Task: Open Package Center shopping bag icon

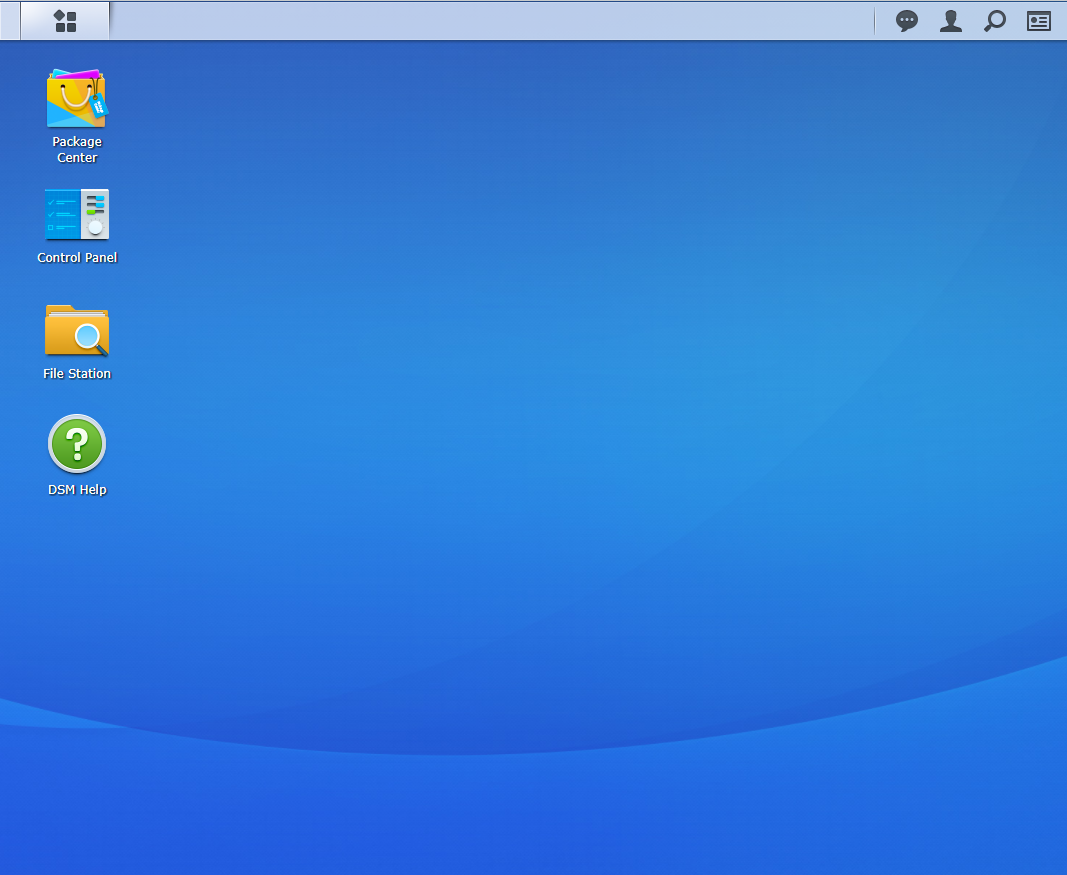Action: [77, 98]
